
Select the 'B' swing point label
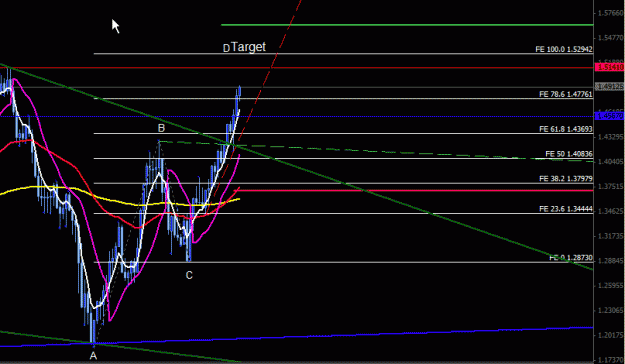coord(161,128)
